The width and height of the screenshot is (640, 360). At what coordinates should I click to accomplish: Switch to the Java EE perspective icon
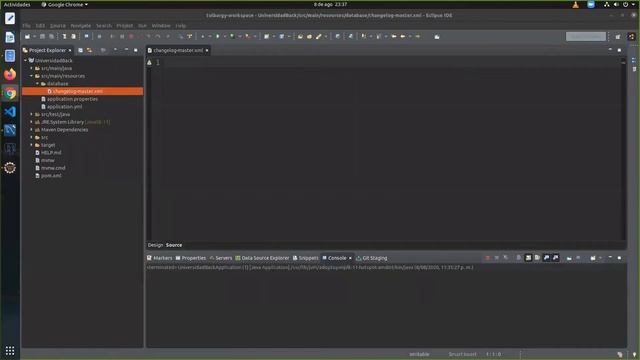pyautogui.click(x=631, y=37)
